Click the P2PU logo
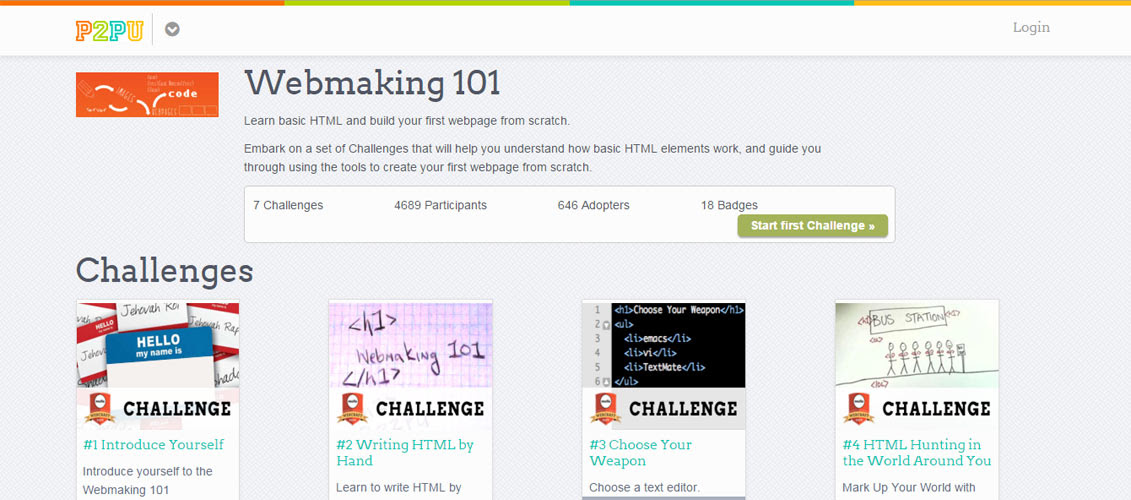This screenshot has width=1131, height=500. click(x=109, y=30)
